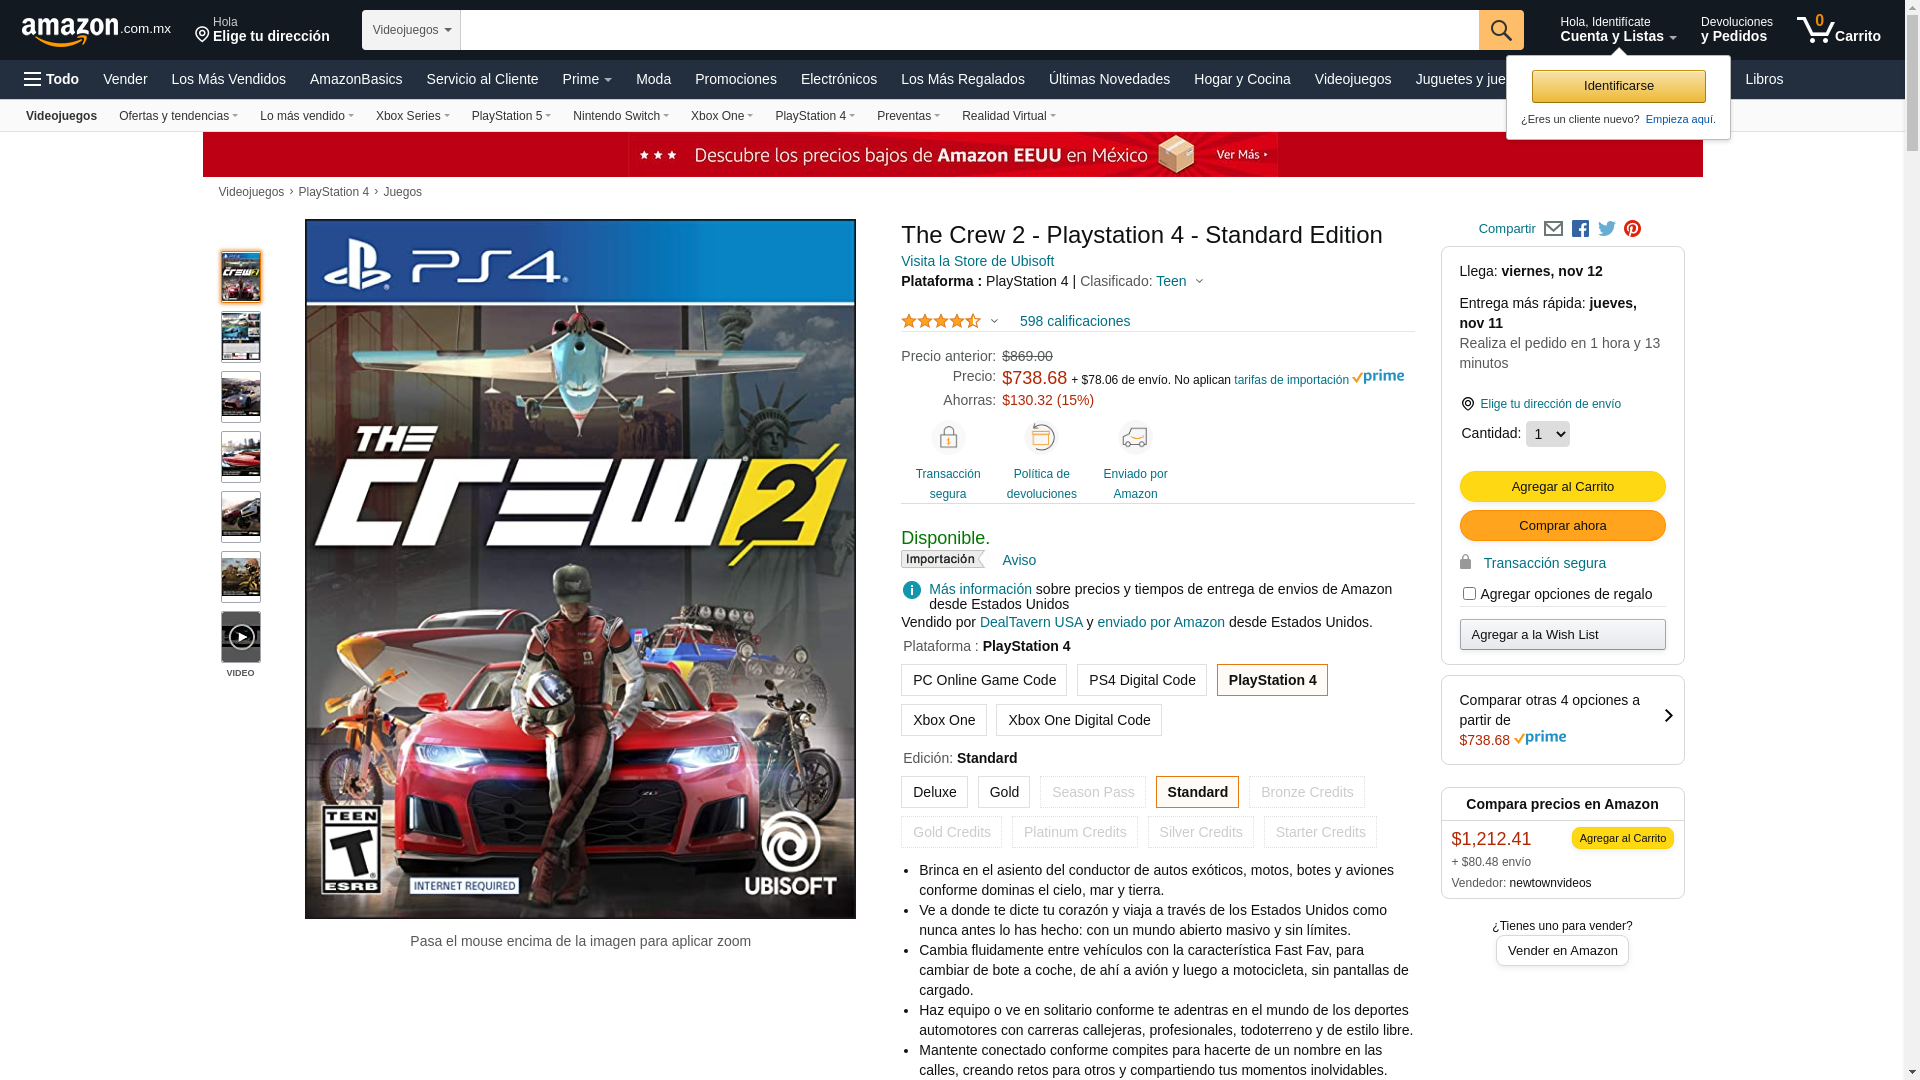Open the Todo hamburger menu
Screen dimensions: 1920x1080
51,79
